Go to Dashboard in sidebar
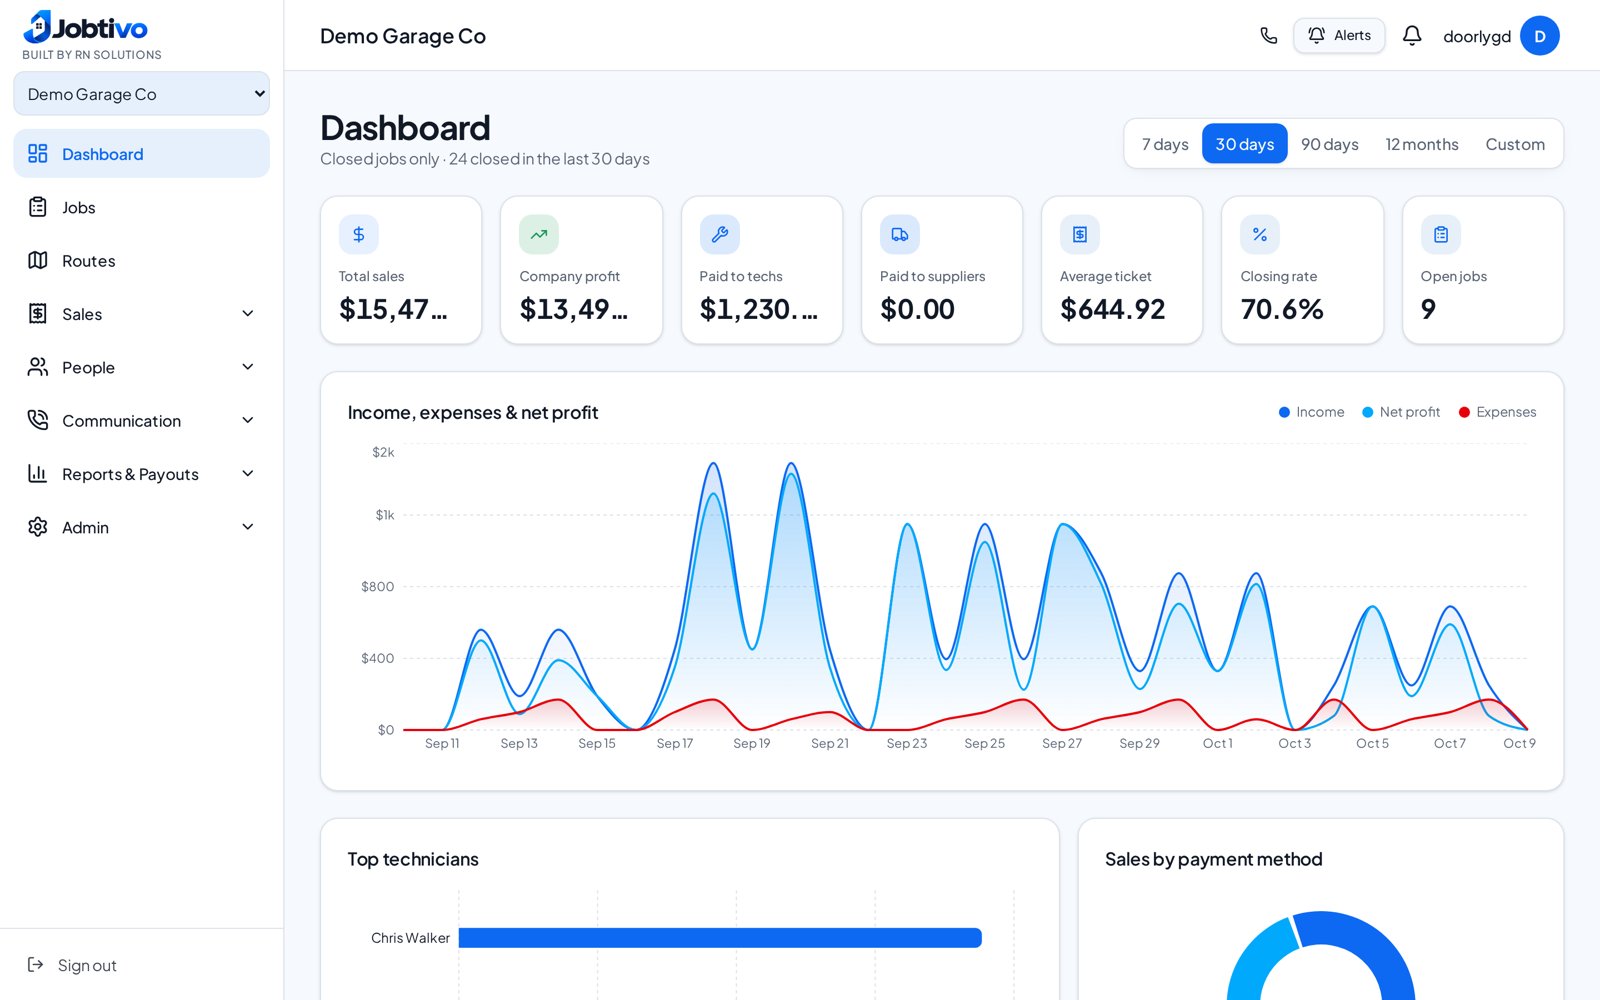 point(141,154)
